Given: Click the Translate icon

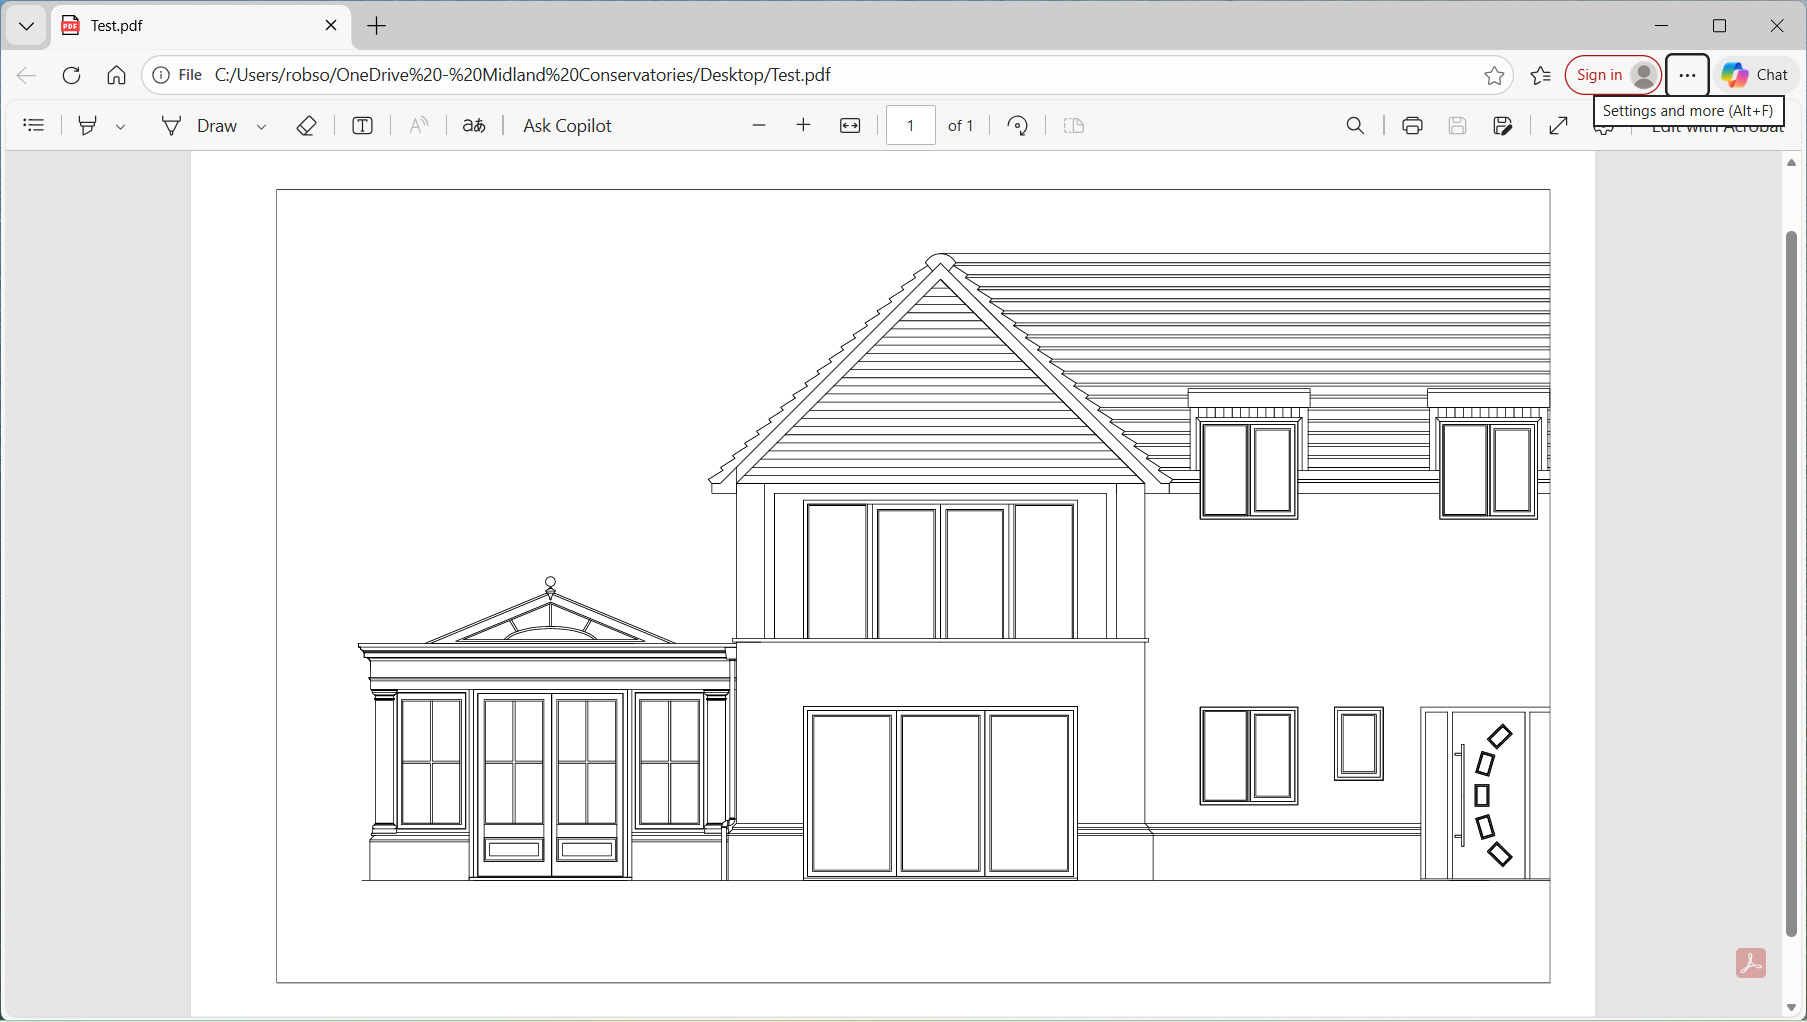Looking at the screenshot, I should 474,125.
